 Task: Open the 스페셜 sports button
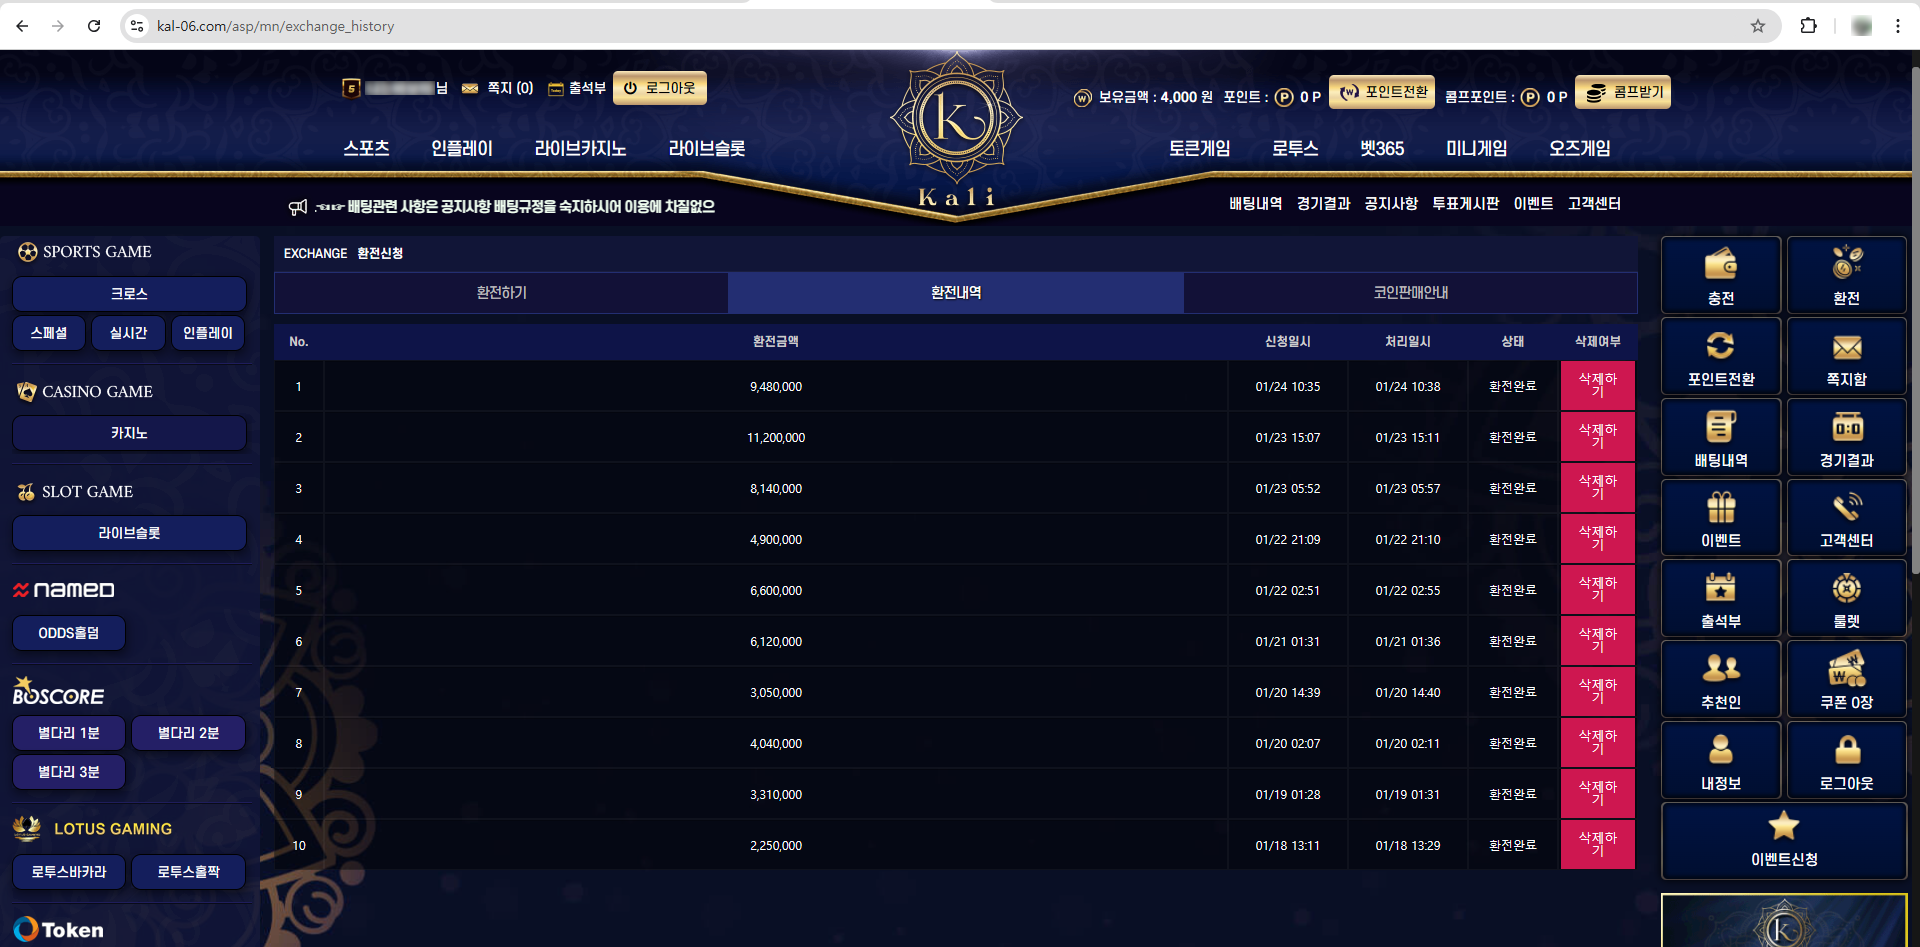[49, 333]
